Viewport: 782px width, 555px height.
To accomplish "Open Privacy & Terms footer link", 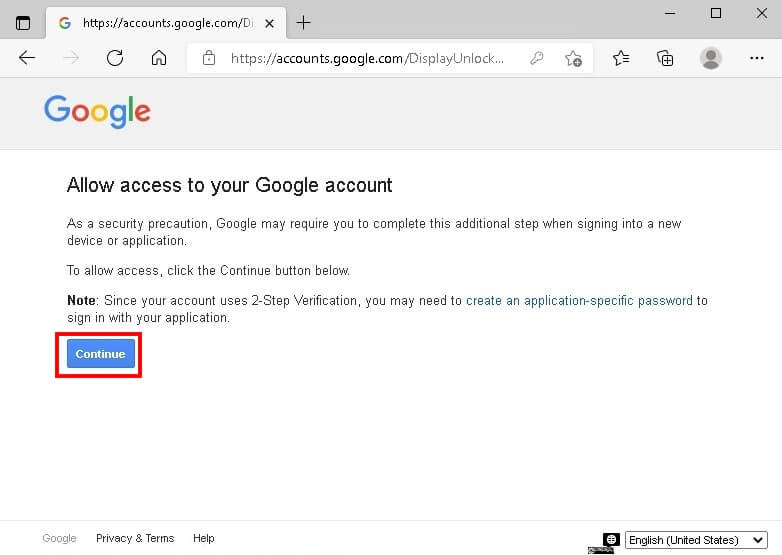I will point(135,538).
